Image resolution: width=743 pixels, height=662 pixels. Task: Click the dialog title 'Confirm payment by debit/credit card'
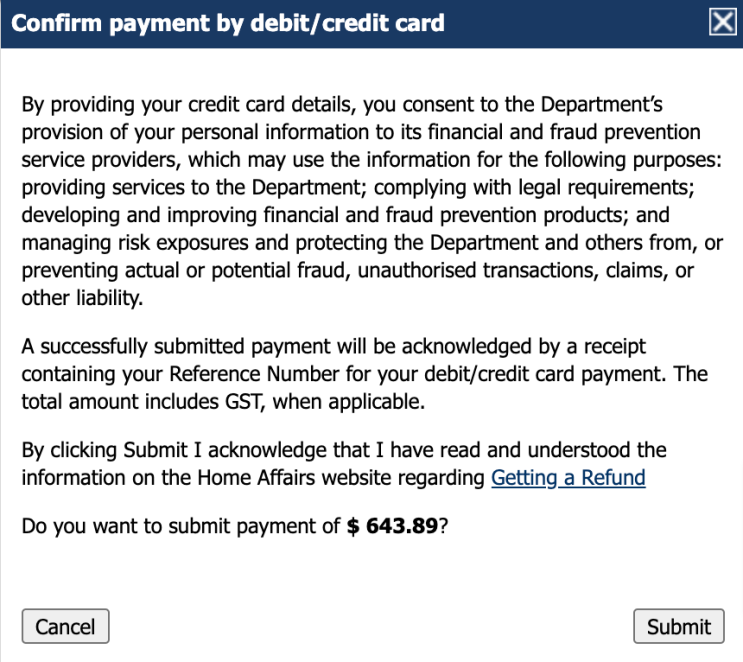(x=228, y=23)
